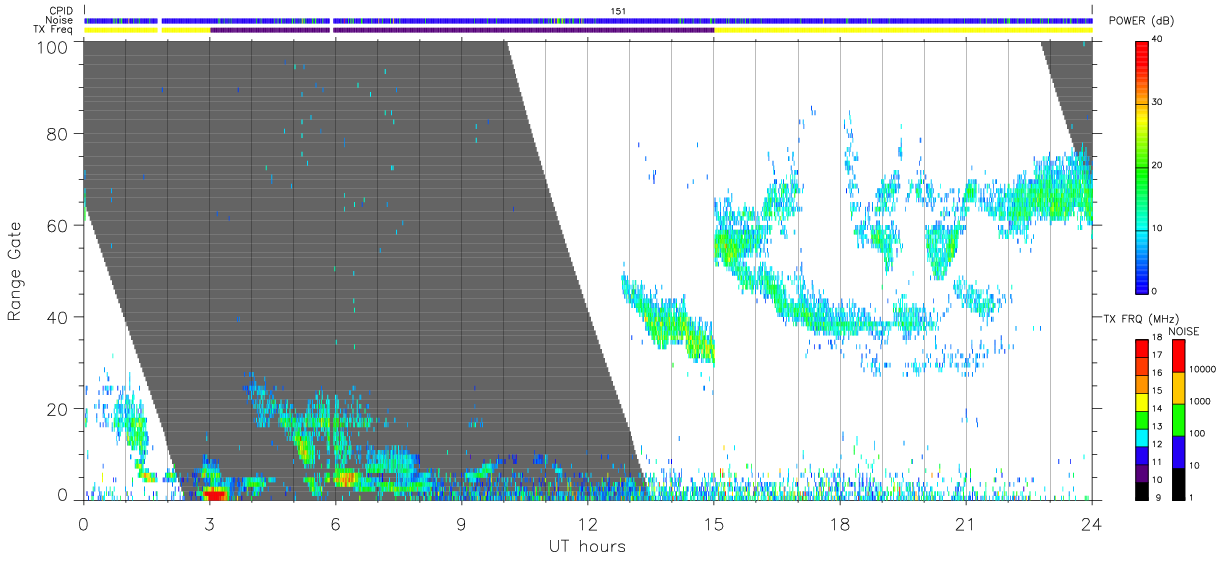Click the "CPID" label

[x=61, y=11]
